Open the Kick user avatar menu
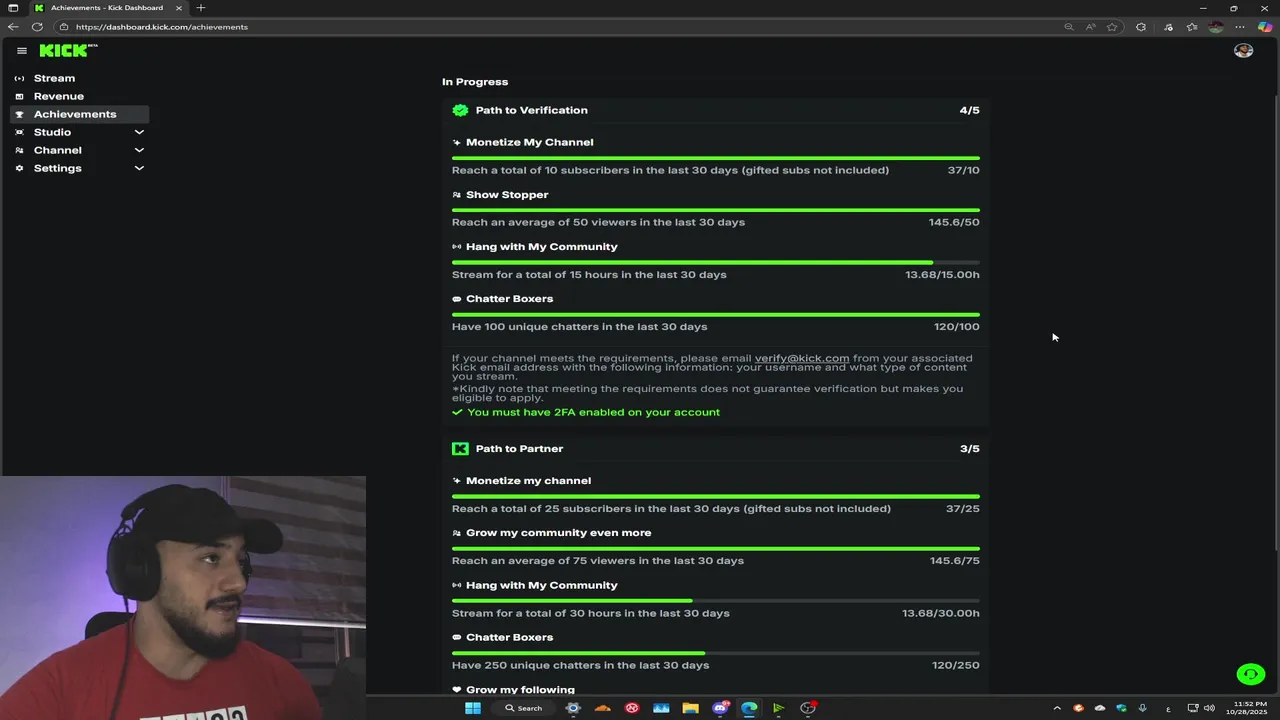Screen dimensions: 1280x720 [1243, 50]
